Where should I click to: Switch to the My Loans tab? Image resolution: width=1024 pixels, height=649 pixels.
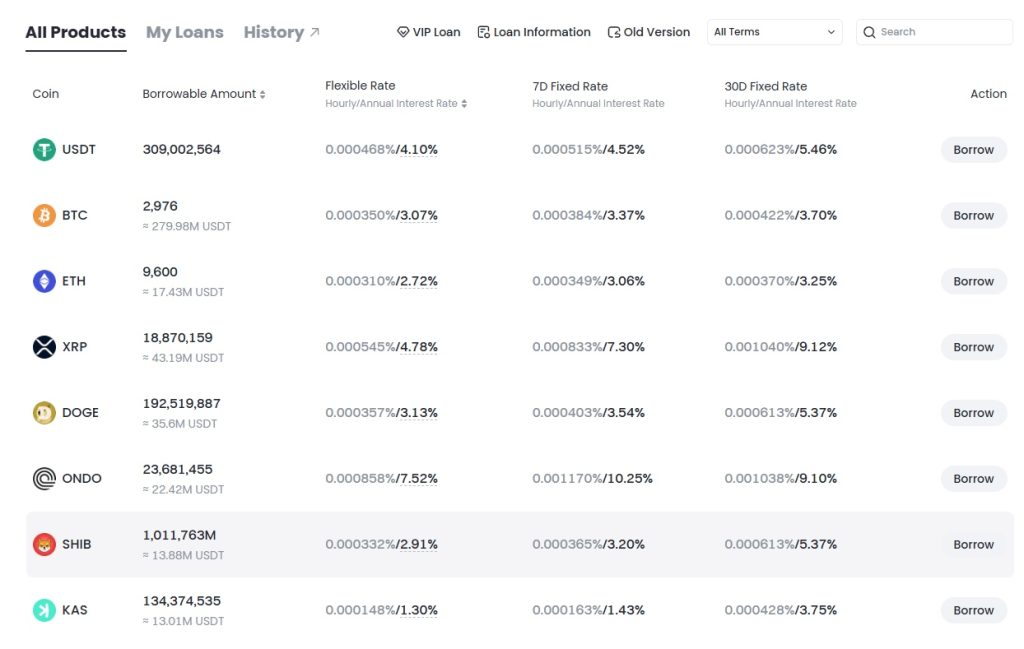click(x=184, y=31)
